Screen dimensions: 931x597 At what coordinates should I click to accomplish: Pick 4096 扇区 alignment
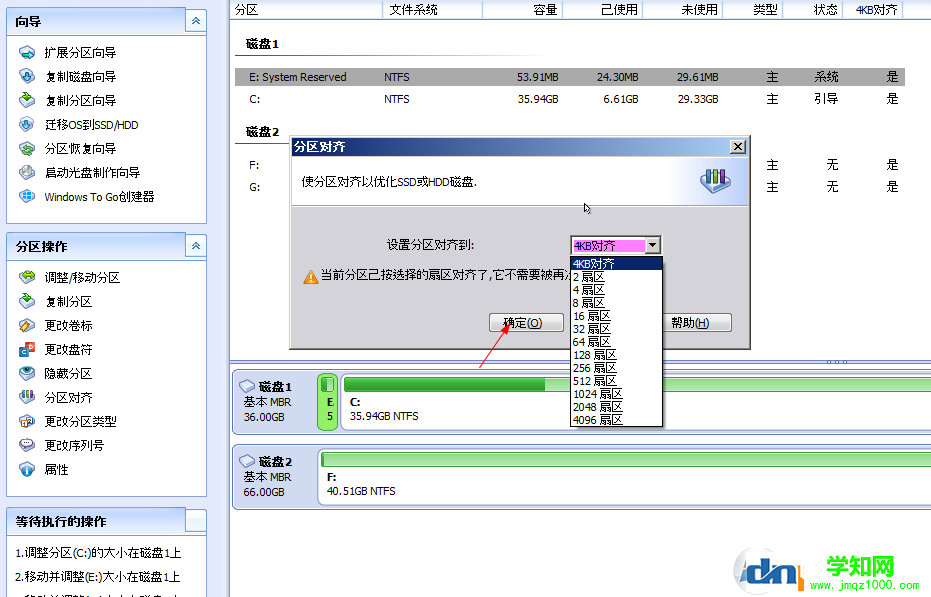pos(616,420)
